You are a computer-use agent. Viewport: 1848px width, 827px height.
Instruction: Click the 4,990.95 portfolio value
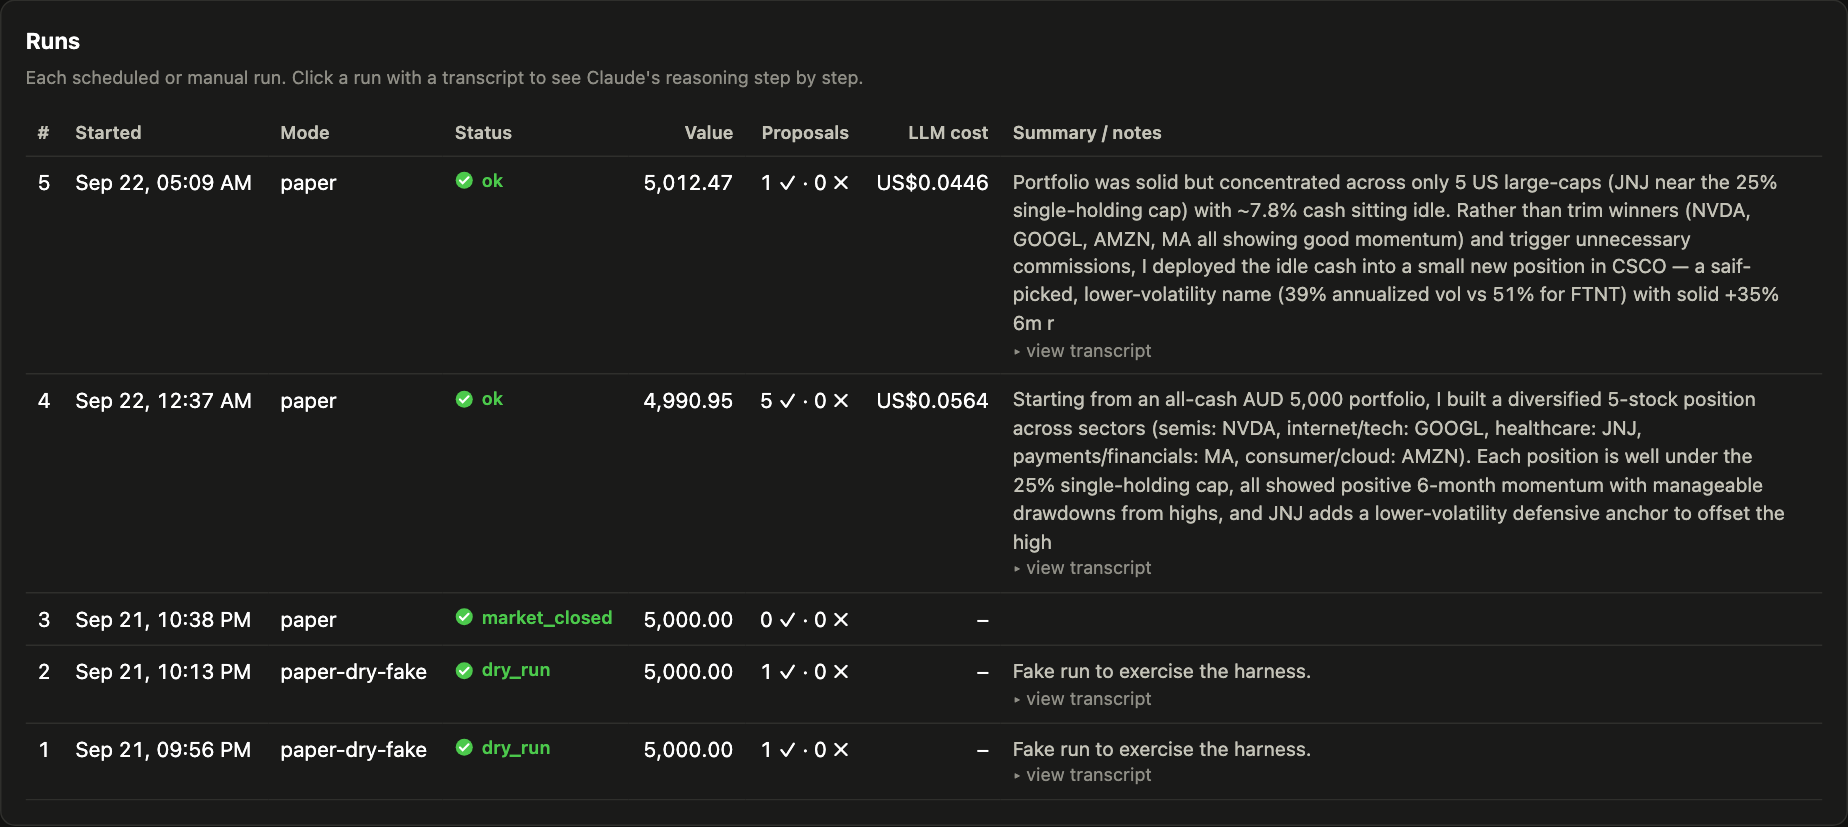coord(688,401)
